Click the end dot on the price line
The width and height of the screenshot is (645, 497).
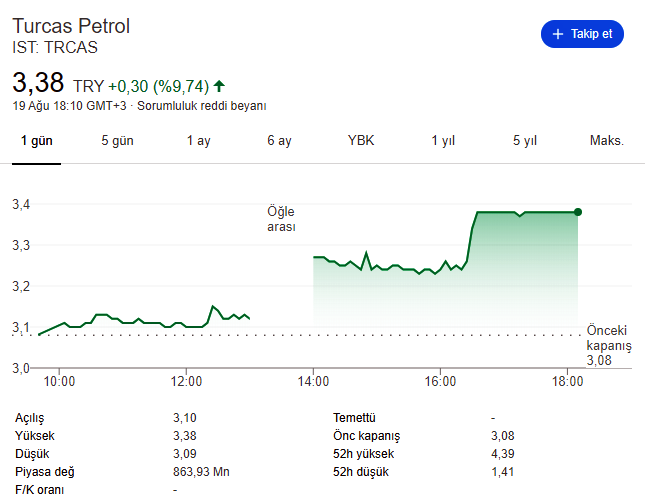click(x=578, y=212)
